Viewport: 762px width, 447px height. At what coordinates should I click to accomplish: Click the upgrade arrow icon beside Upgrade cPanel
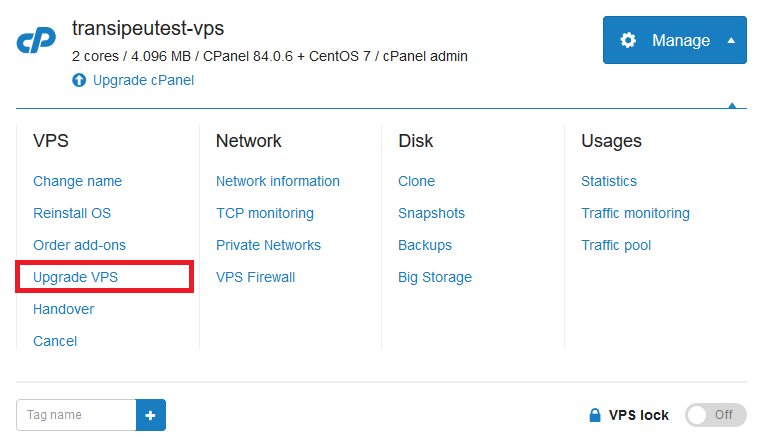click(x=79, y=80)
